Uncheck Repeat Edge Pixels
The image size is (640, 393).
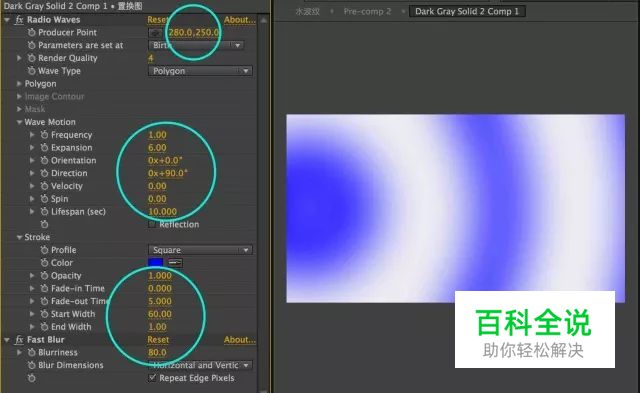(x=152, y=377)
